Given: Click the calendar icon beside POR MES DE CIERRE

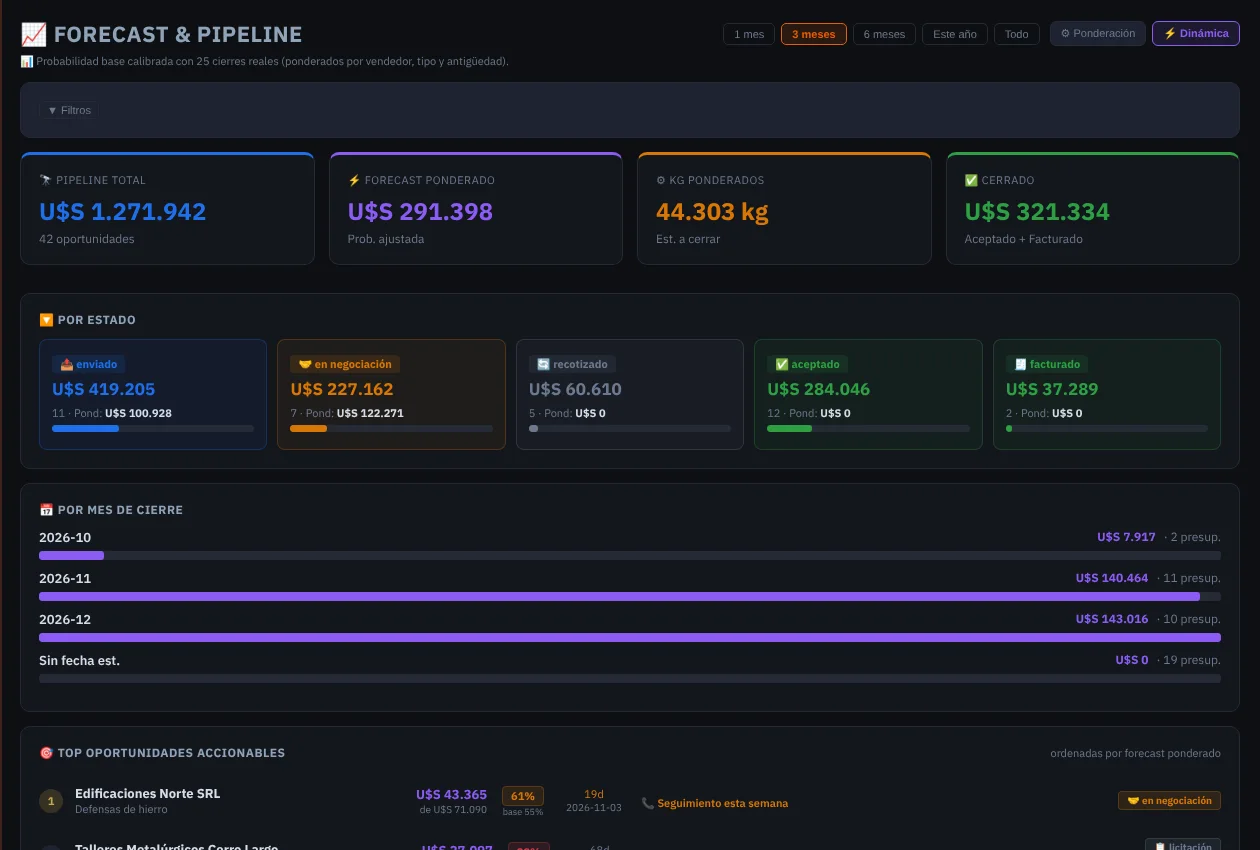Looking at the screenshot, I should tap(46, 510).
